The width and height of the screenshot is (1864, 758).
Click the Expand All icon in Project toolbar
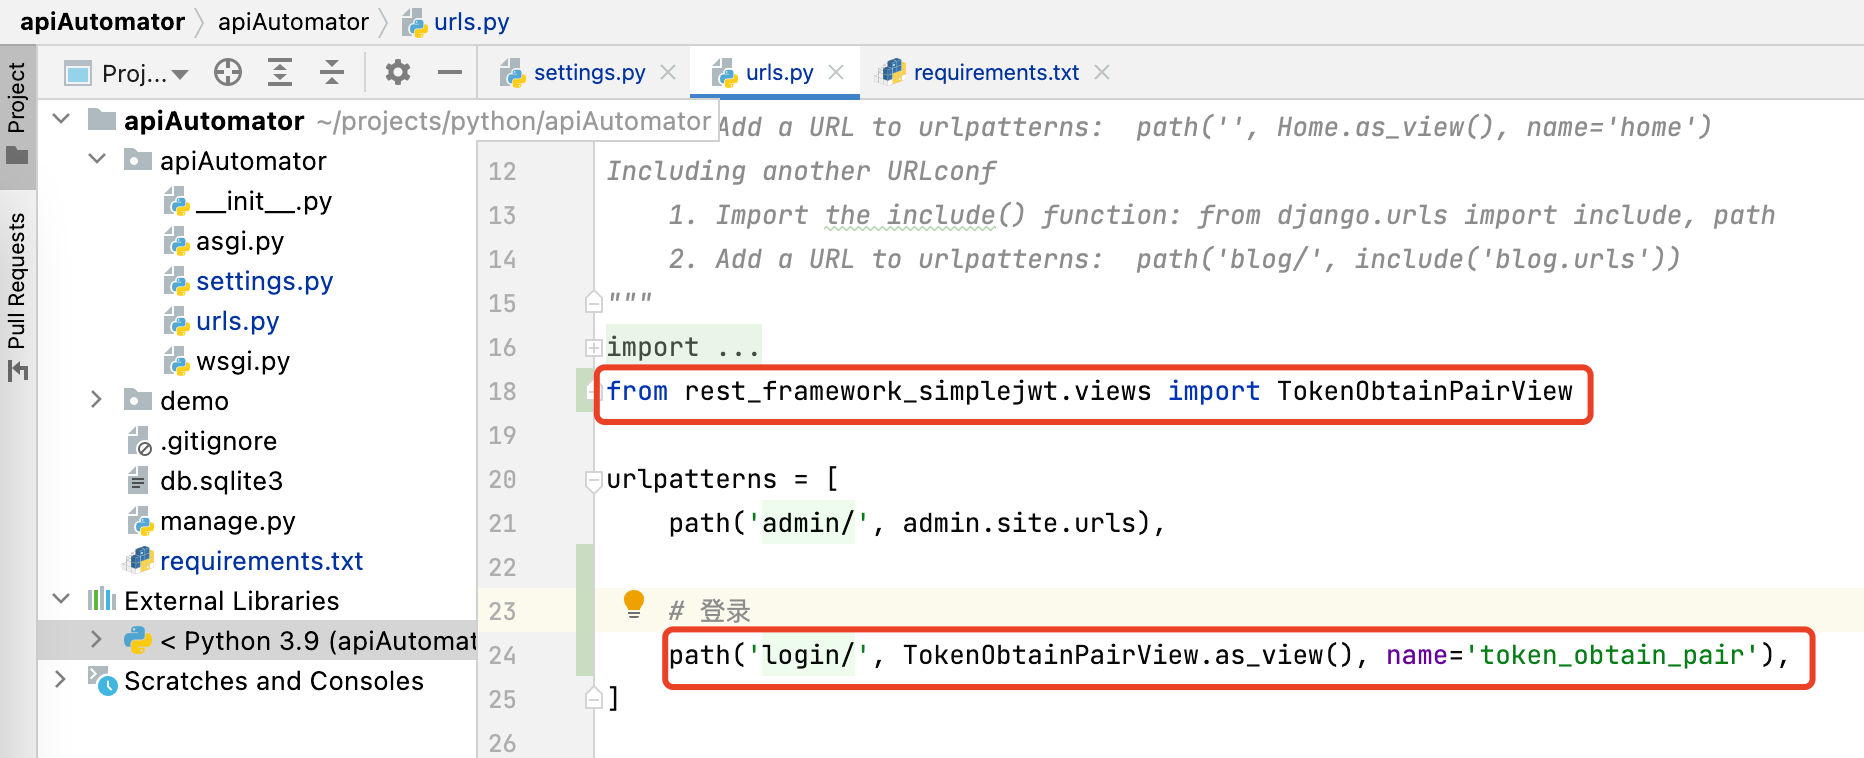coord(280,72)
